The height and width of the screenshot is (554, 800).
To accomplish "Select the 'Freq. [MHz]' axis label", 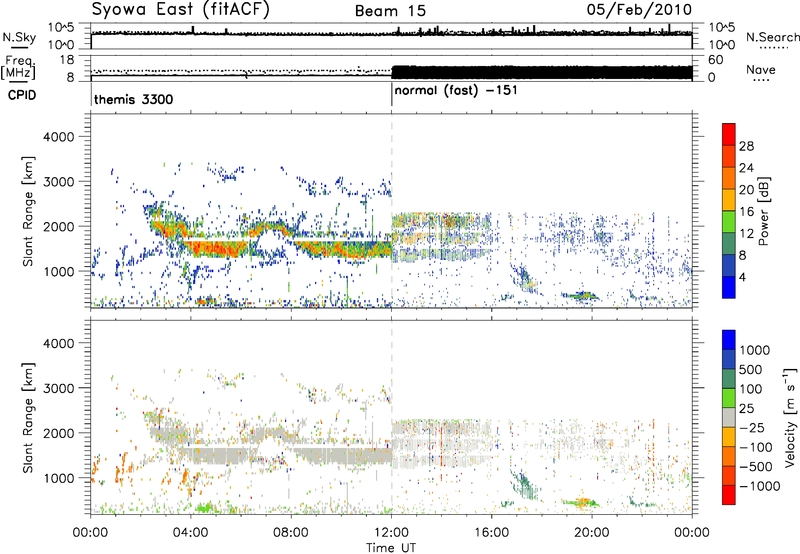I will click(x=18, y=67).
